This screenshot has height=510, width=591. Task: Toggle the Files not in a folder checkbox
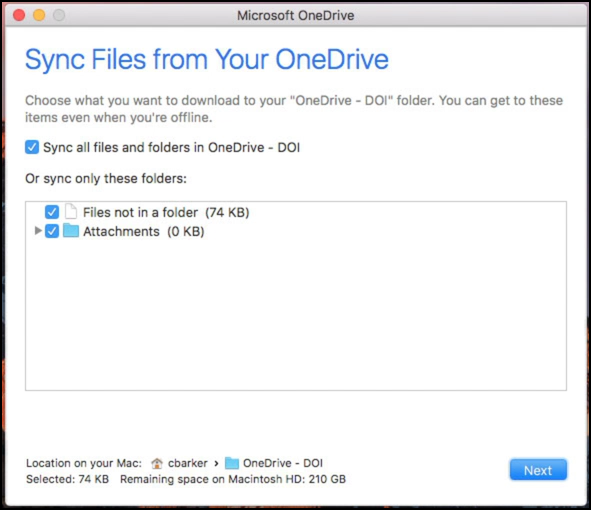(x=52, y=212)
